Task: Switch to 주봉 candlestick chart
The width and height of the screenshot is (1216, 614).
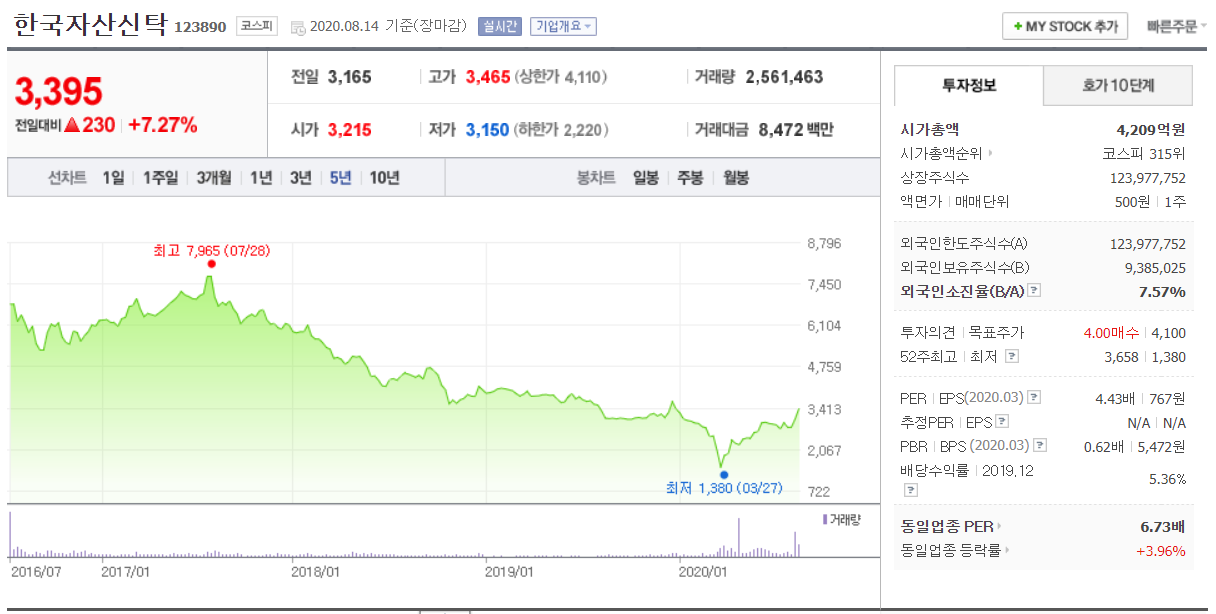Action: point(690,178)
